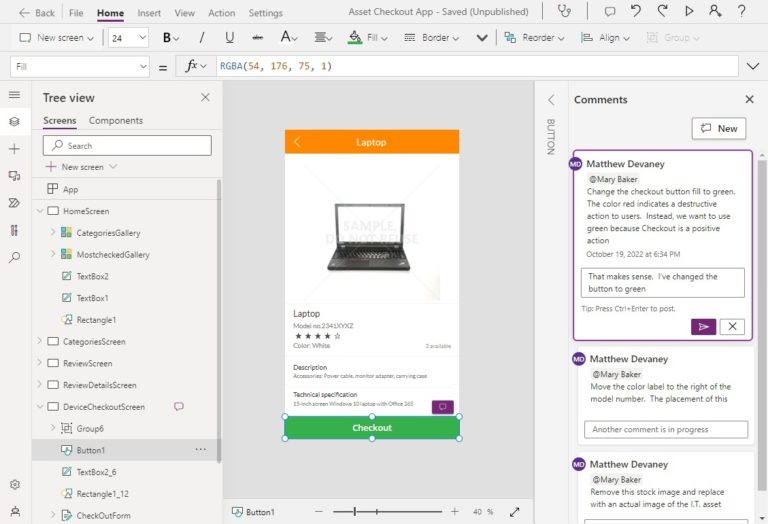Open the comments speech bubble icon in header
Image resolution: width=768 pixels, height=524 pixels.
coord(610,11)
